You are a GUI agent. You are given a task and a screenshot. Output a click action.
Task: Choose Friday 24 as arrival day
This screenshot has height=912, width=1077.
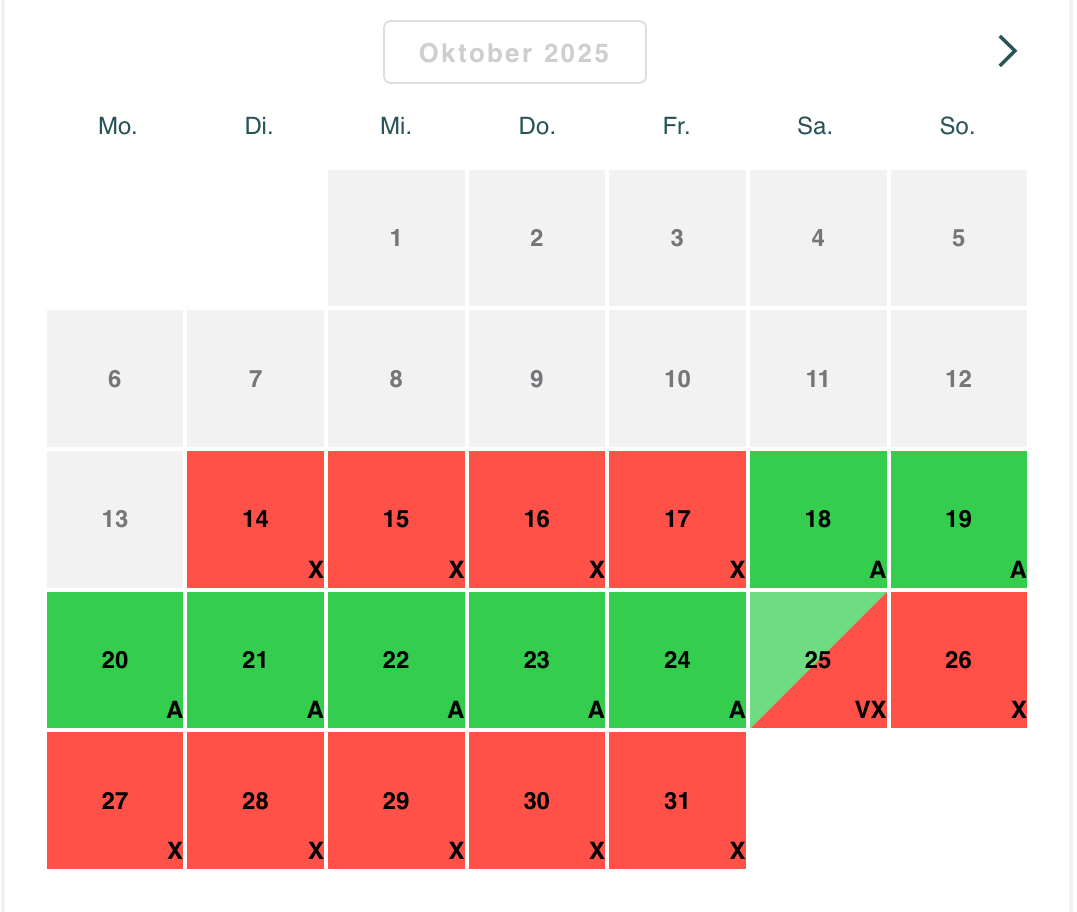pos(677,660)
